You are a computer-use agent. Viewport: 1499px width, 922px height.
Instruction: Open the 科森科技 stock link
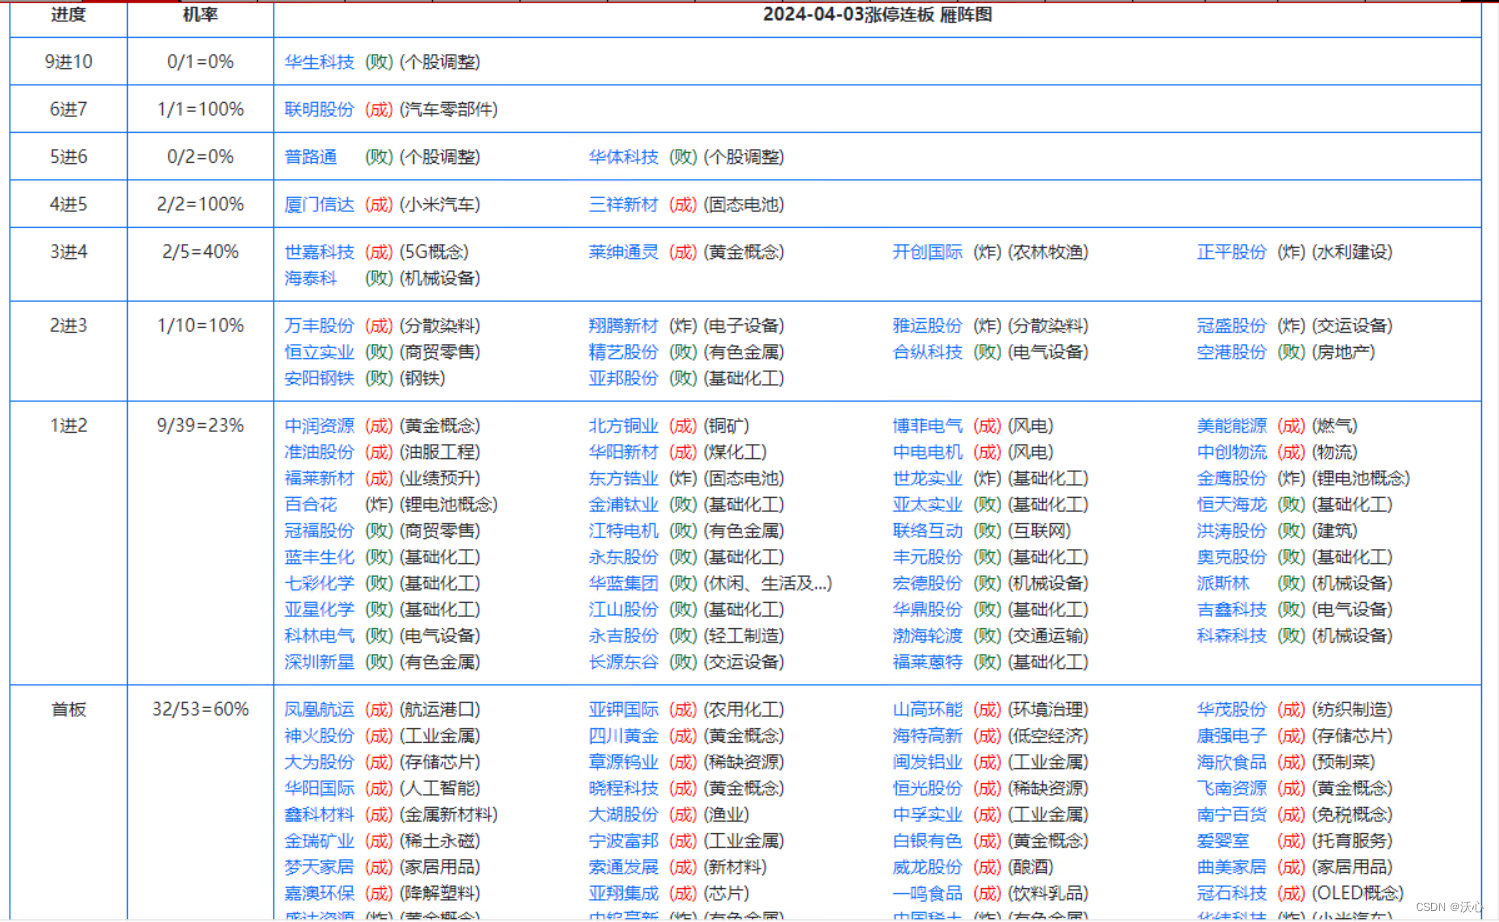pos(1231,636)
